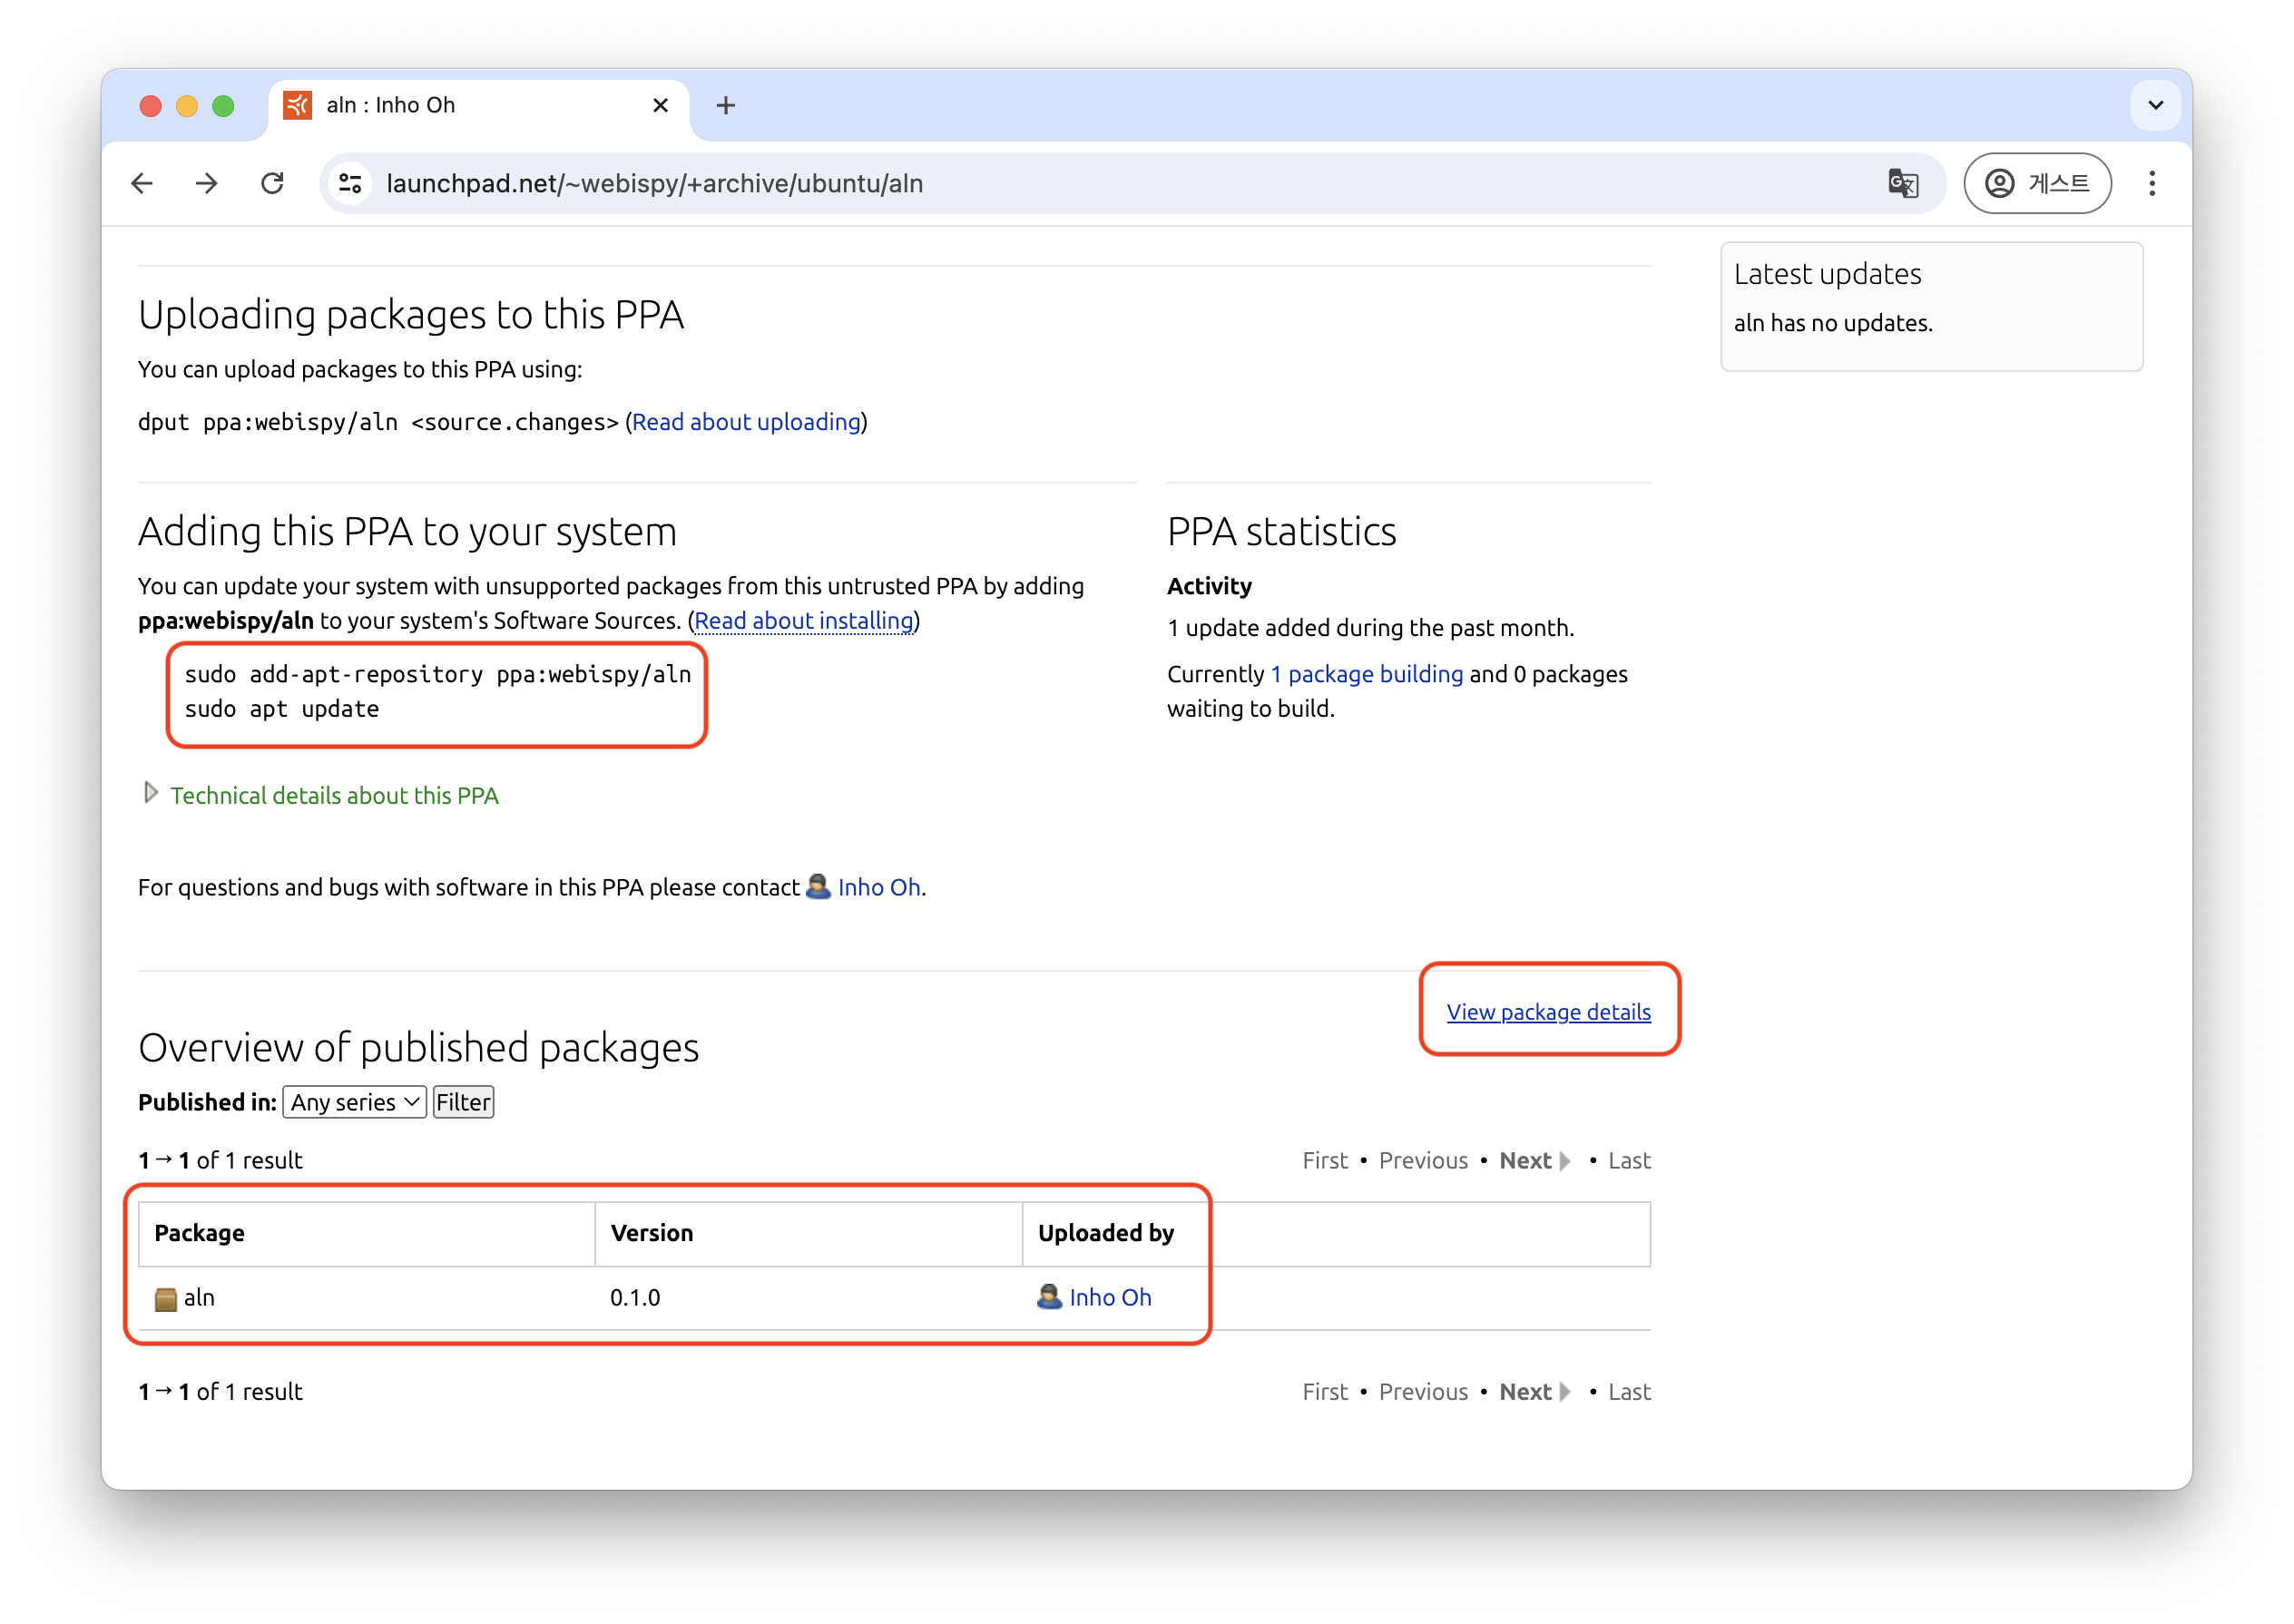Open the 'Any series' dropdown

point(354,1102)
